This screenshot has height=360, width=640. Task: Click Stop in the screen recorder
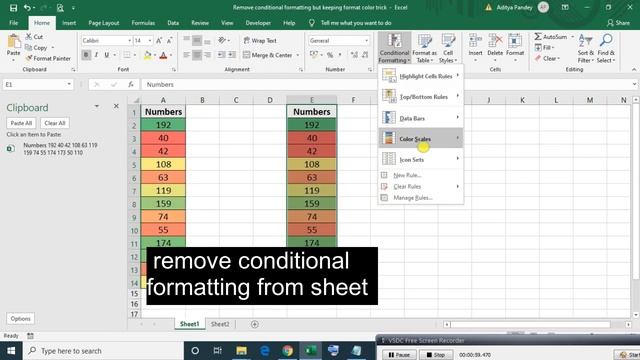click(x=436, y=355)
